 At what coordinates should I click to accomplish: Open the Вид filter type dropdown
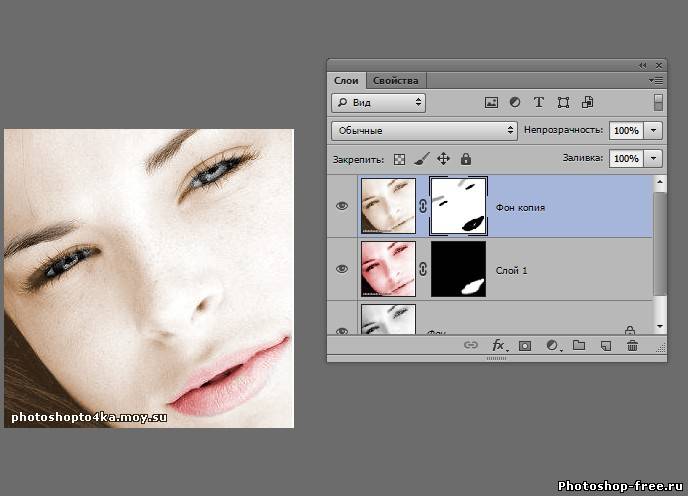click(378, 102)
